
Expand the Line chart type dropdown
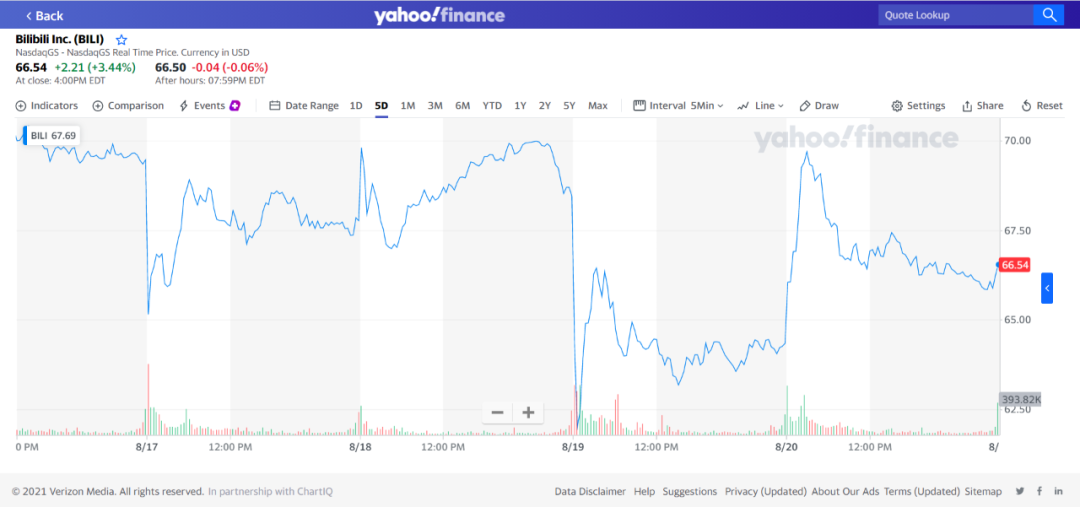click(x=760, y=106)
